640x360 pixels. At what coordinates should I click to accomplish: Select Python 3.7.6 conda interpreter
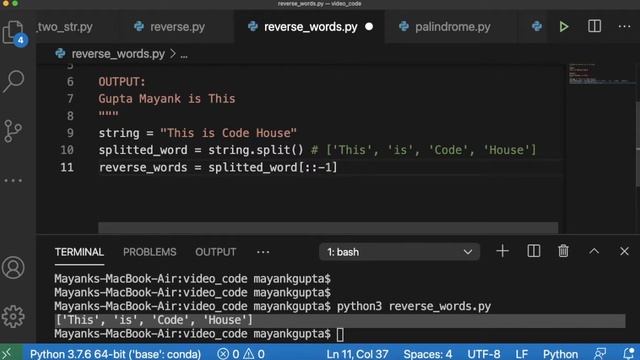[115, 353]
